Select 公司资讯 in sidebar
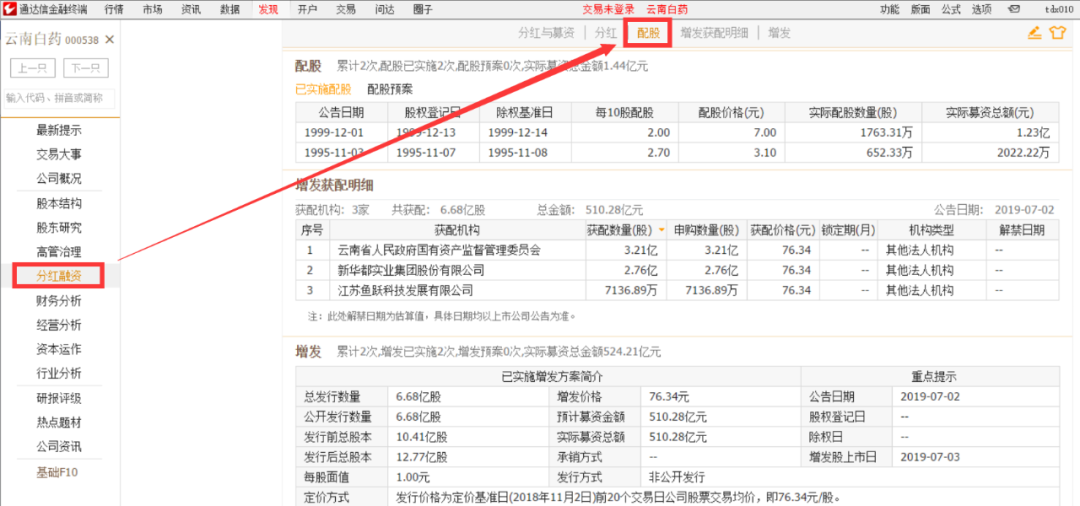 59,447
